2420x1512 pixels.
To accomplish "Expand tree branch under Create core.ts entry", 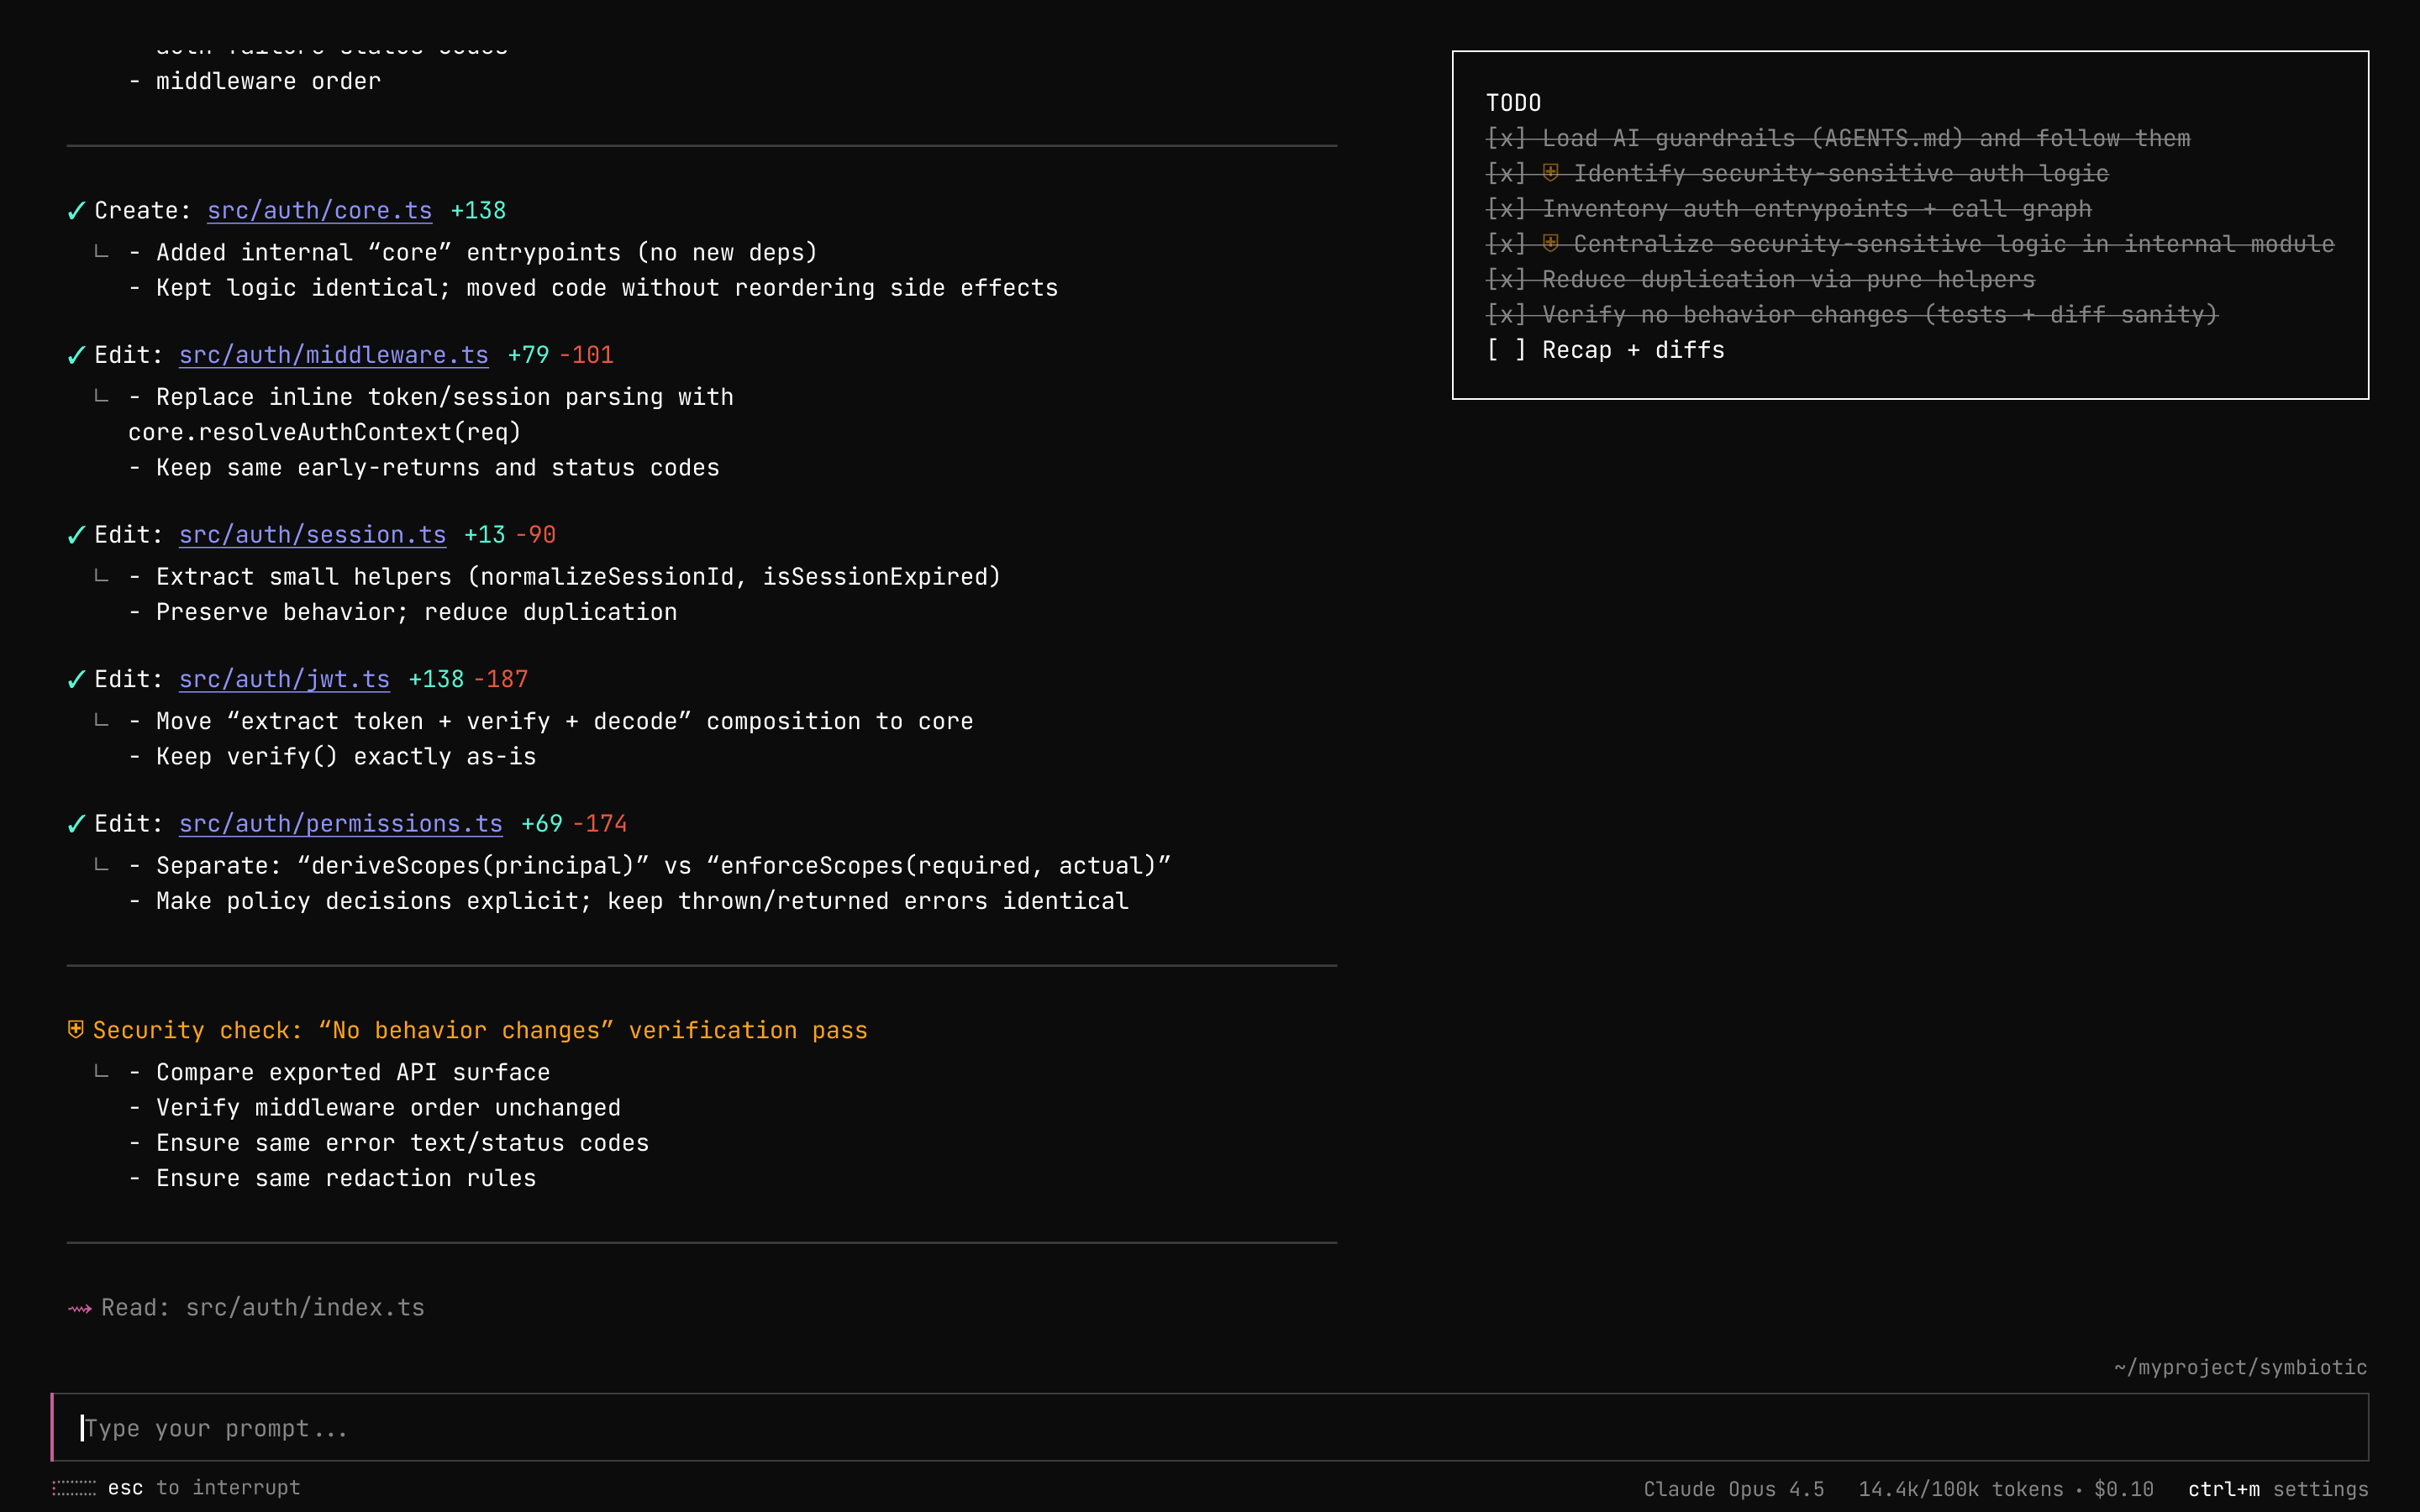I will click(101, 252).
